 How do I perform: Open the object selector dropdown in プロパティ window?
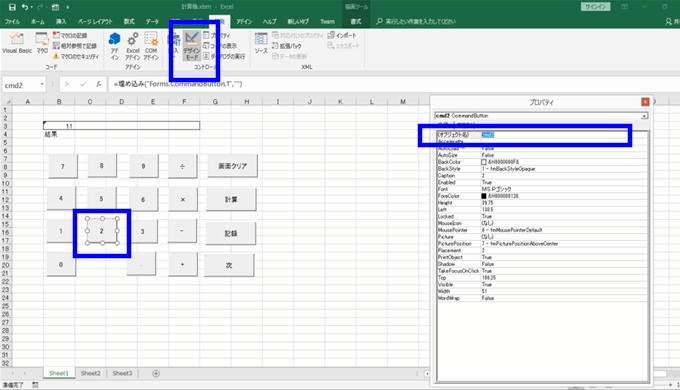(x=644, y=116)
